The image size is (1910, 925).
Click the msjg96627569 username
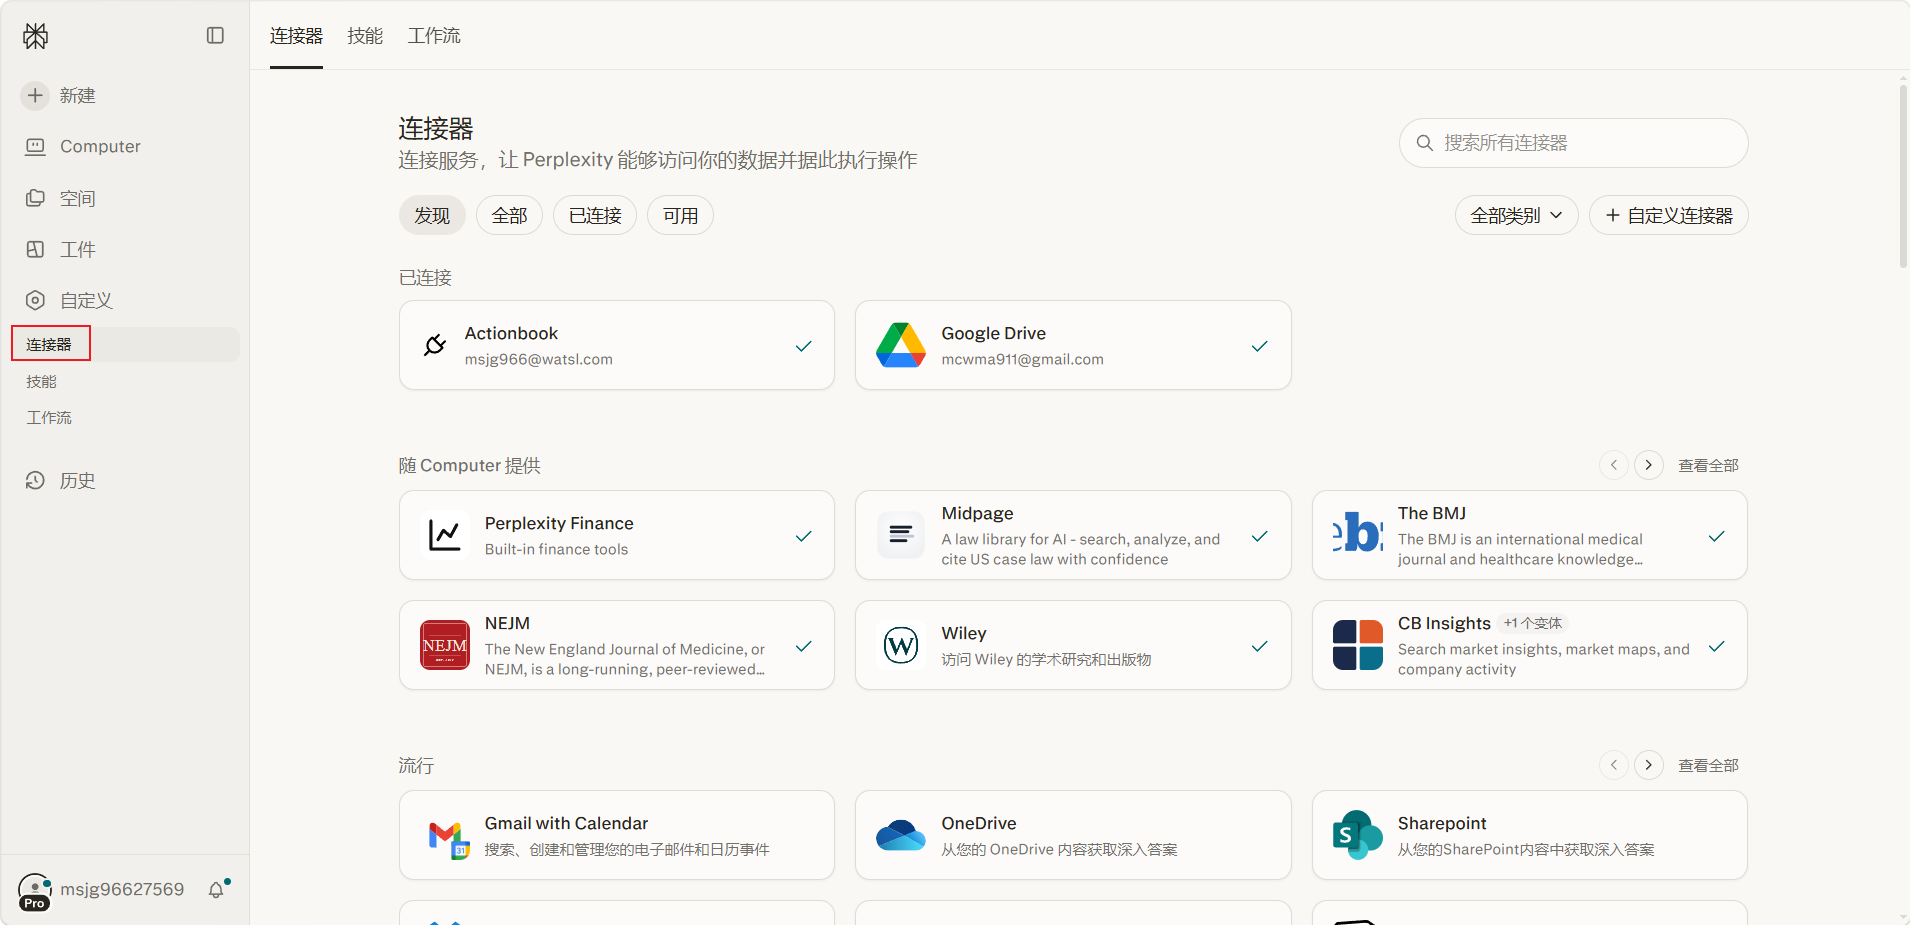pyautogui.click(x=122, y=889)
